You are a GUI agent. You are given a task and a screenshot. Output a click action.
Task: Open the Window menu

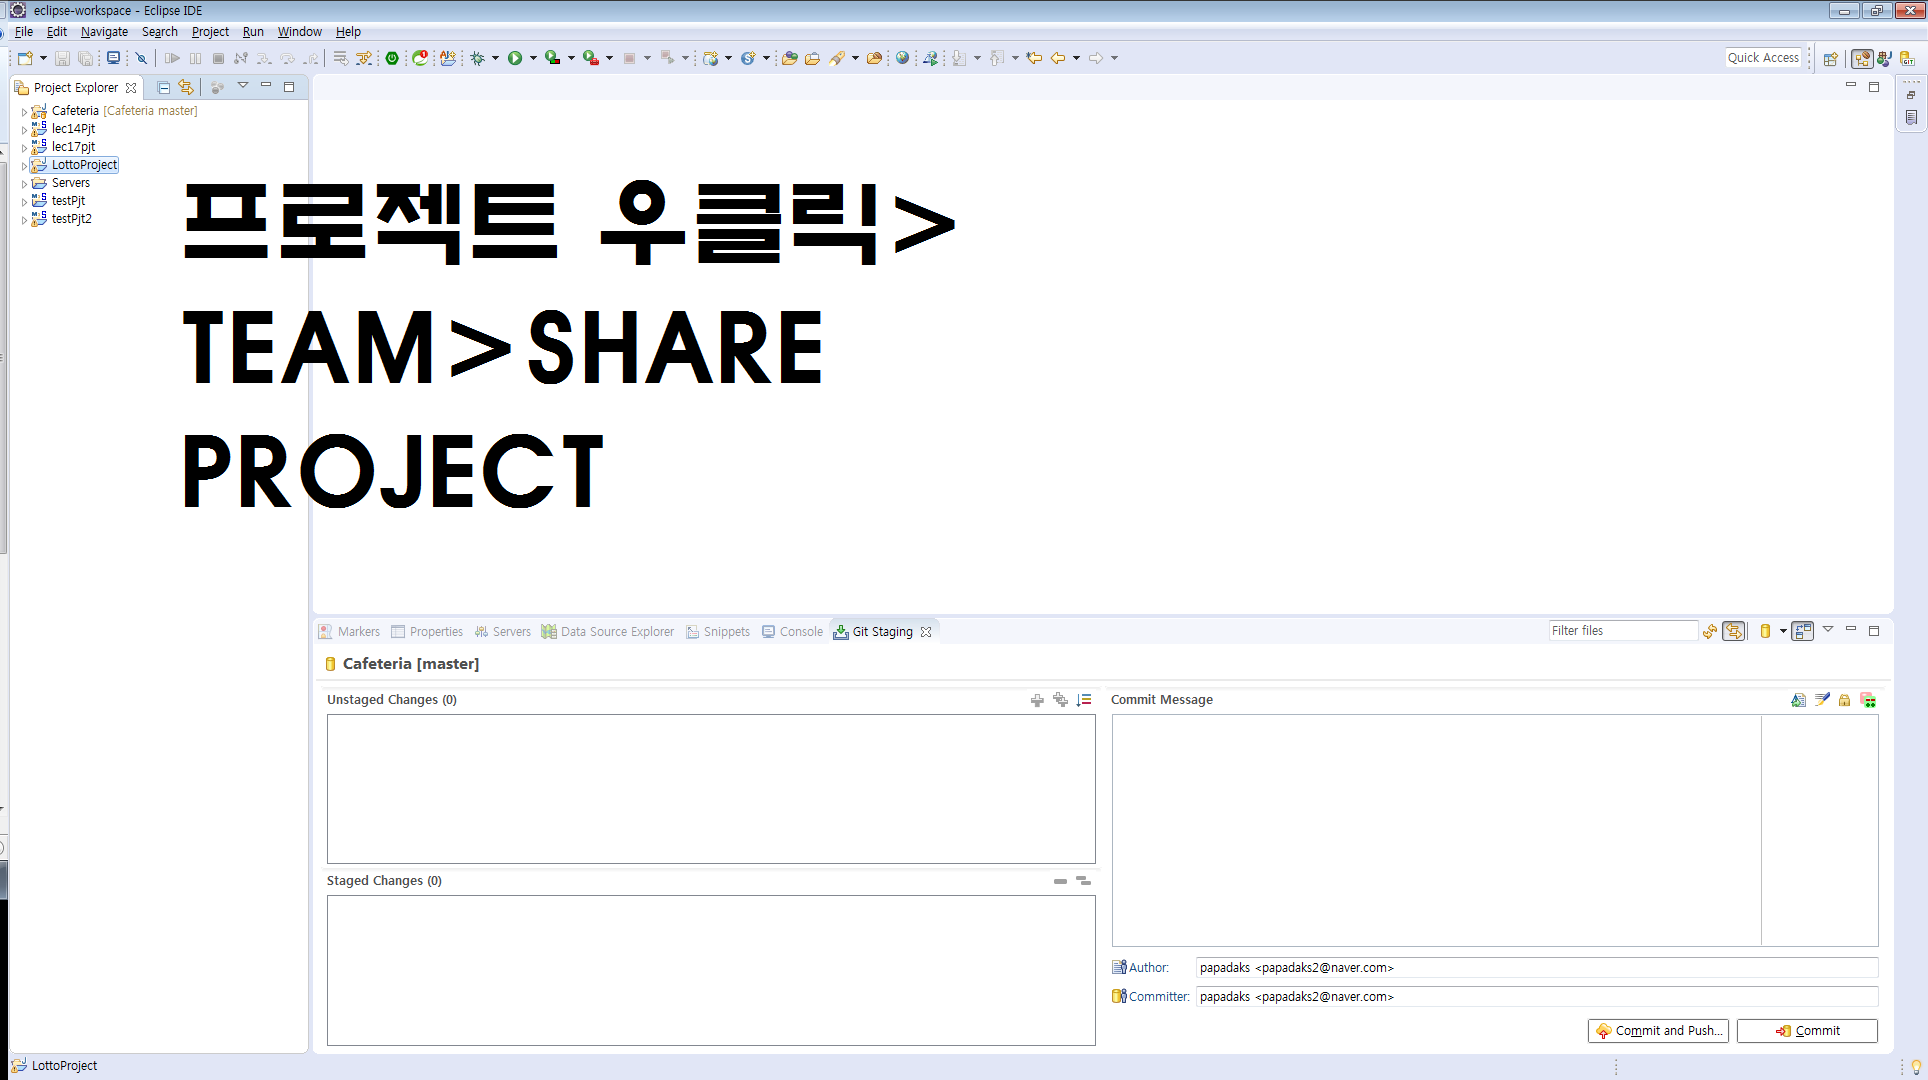click(299, 32)
